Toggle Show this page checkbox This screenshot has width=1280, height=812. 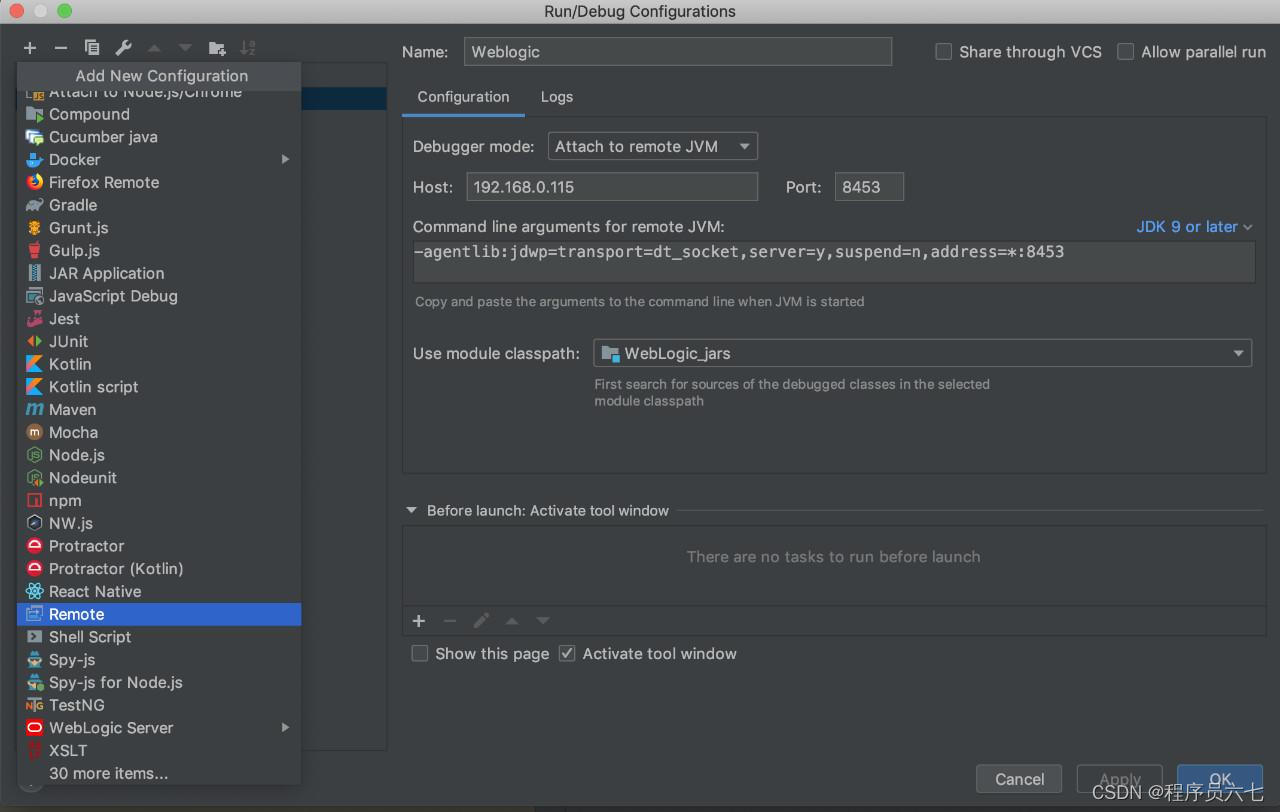420,653
